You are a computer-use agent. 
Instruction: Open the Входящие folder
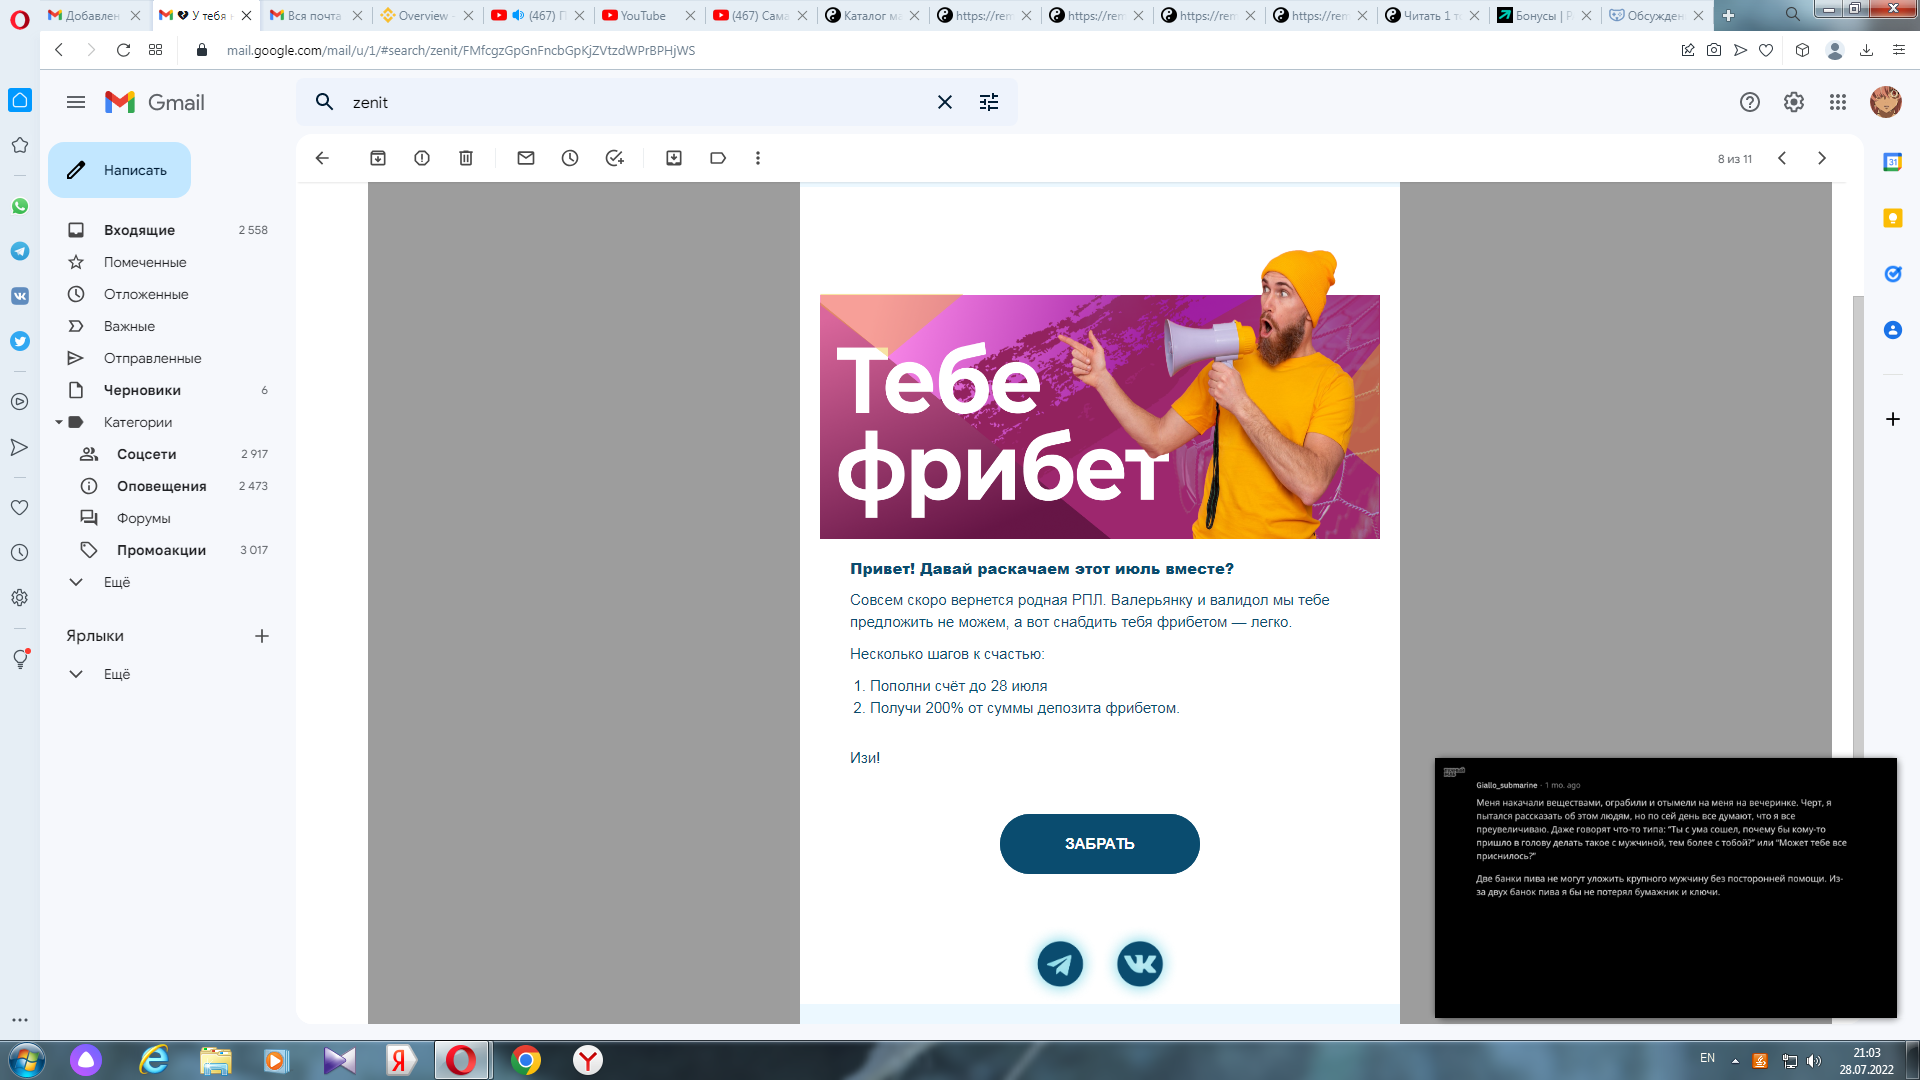tap(139, 230)
